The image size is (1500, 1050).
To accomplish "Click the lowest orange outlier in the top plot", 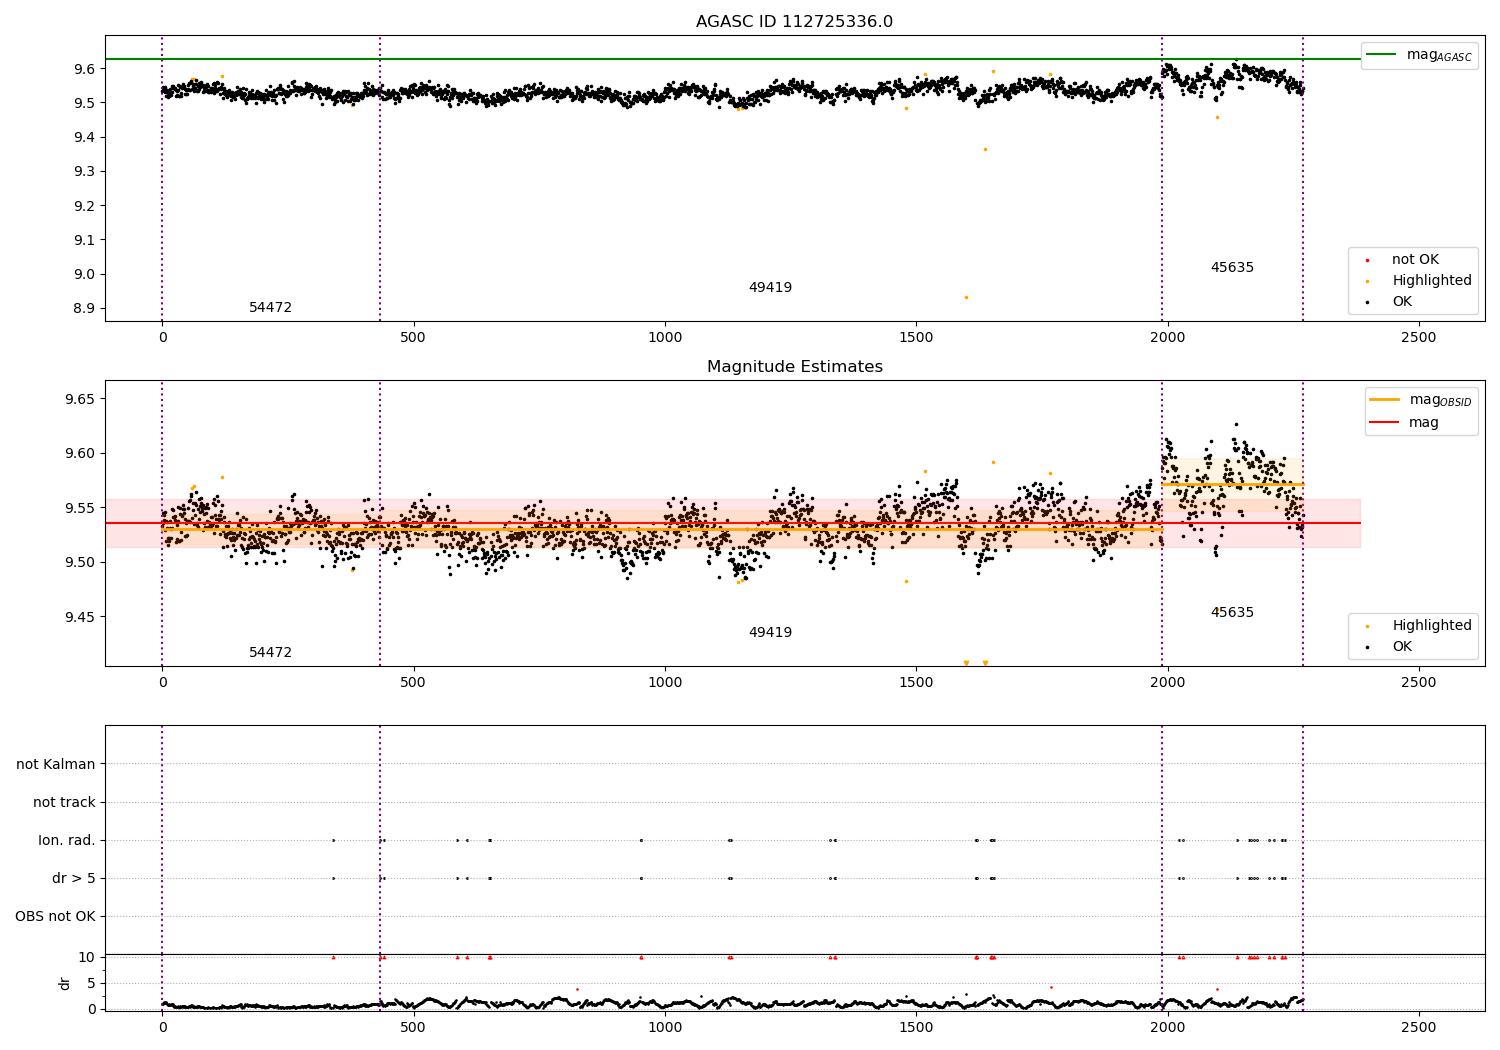I will coord(966,297).
